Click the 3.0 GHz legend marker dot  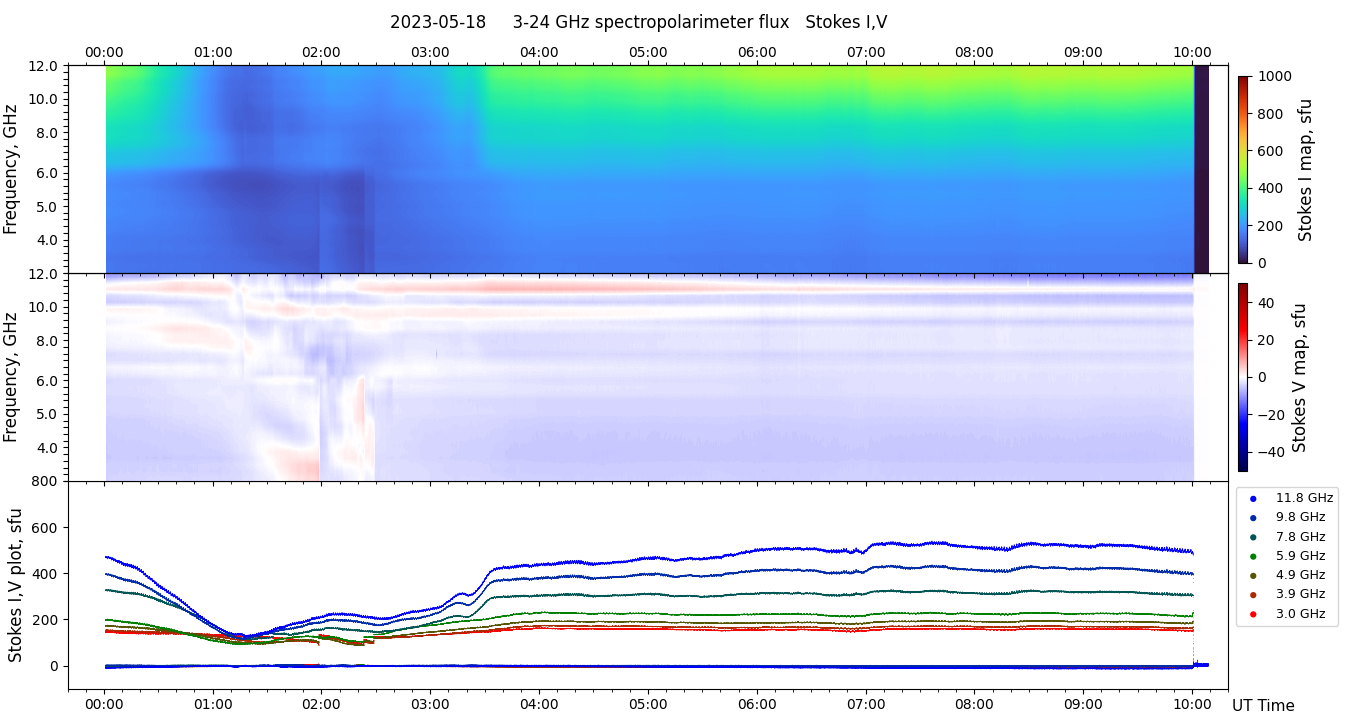point(1253,614)
